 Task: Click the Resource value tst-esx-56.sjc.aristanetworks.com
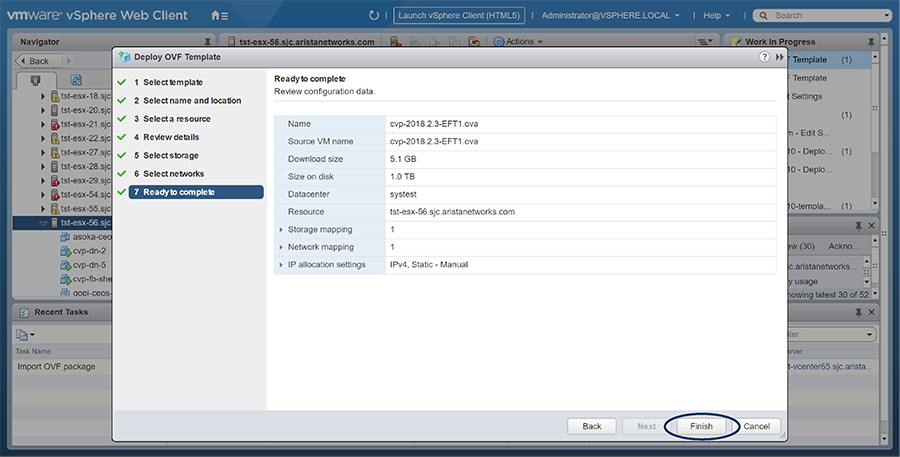(x=452, y=212)
